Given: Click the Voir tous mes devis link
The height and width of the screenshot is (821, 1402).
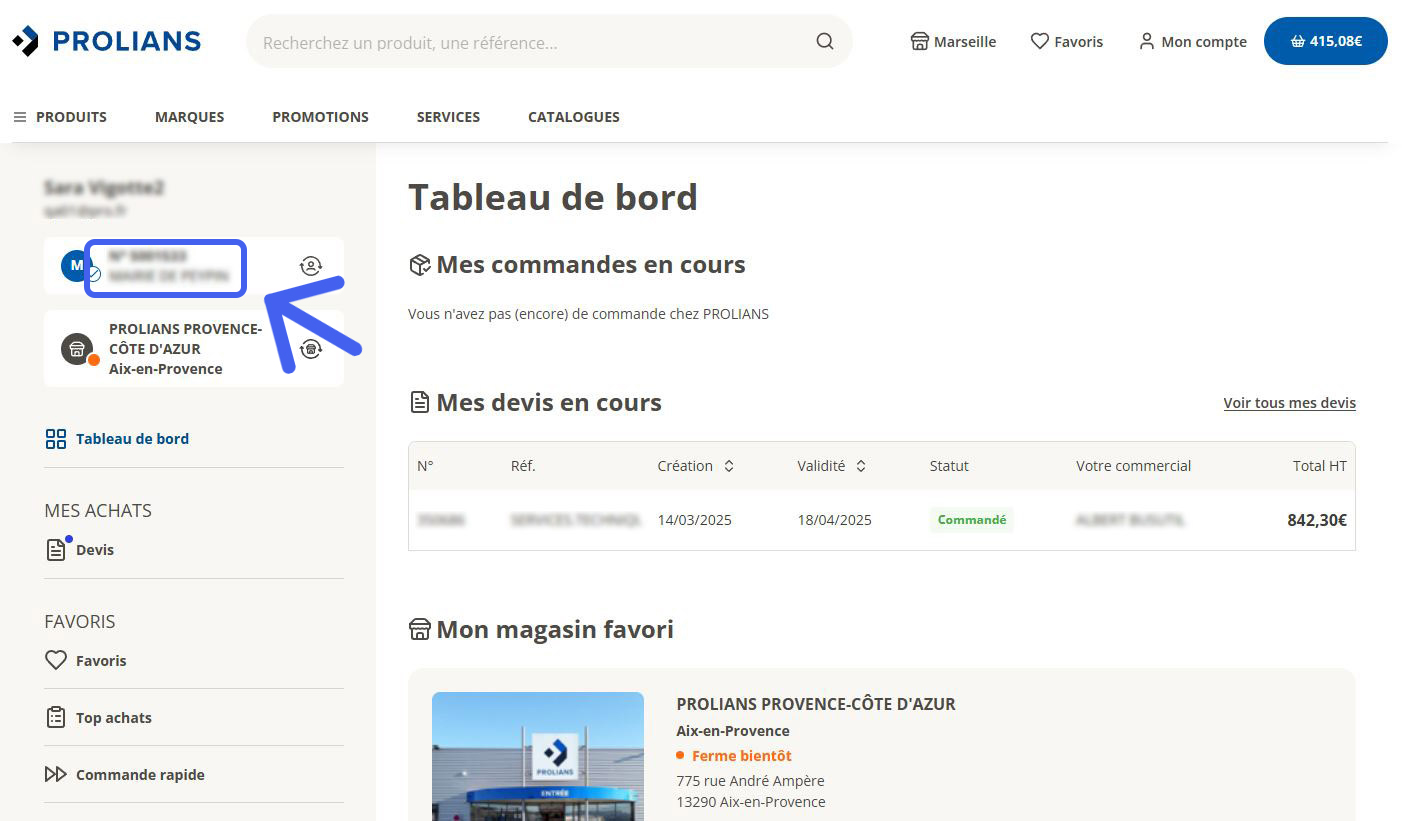Looking at the screenshot, I should tap(1290, 403).
